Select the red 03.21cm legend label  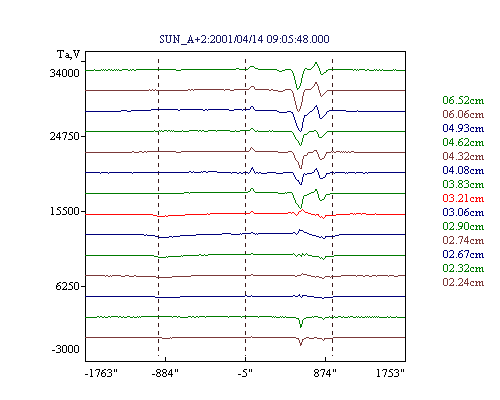(x=463, y=198)
